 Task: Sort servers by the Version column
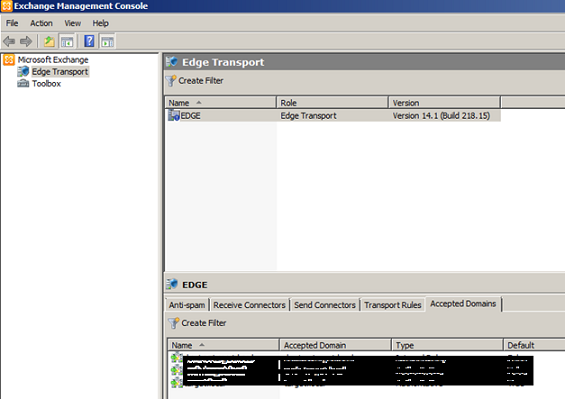click(444, 103)
